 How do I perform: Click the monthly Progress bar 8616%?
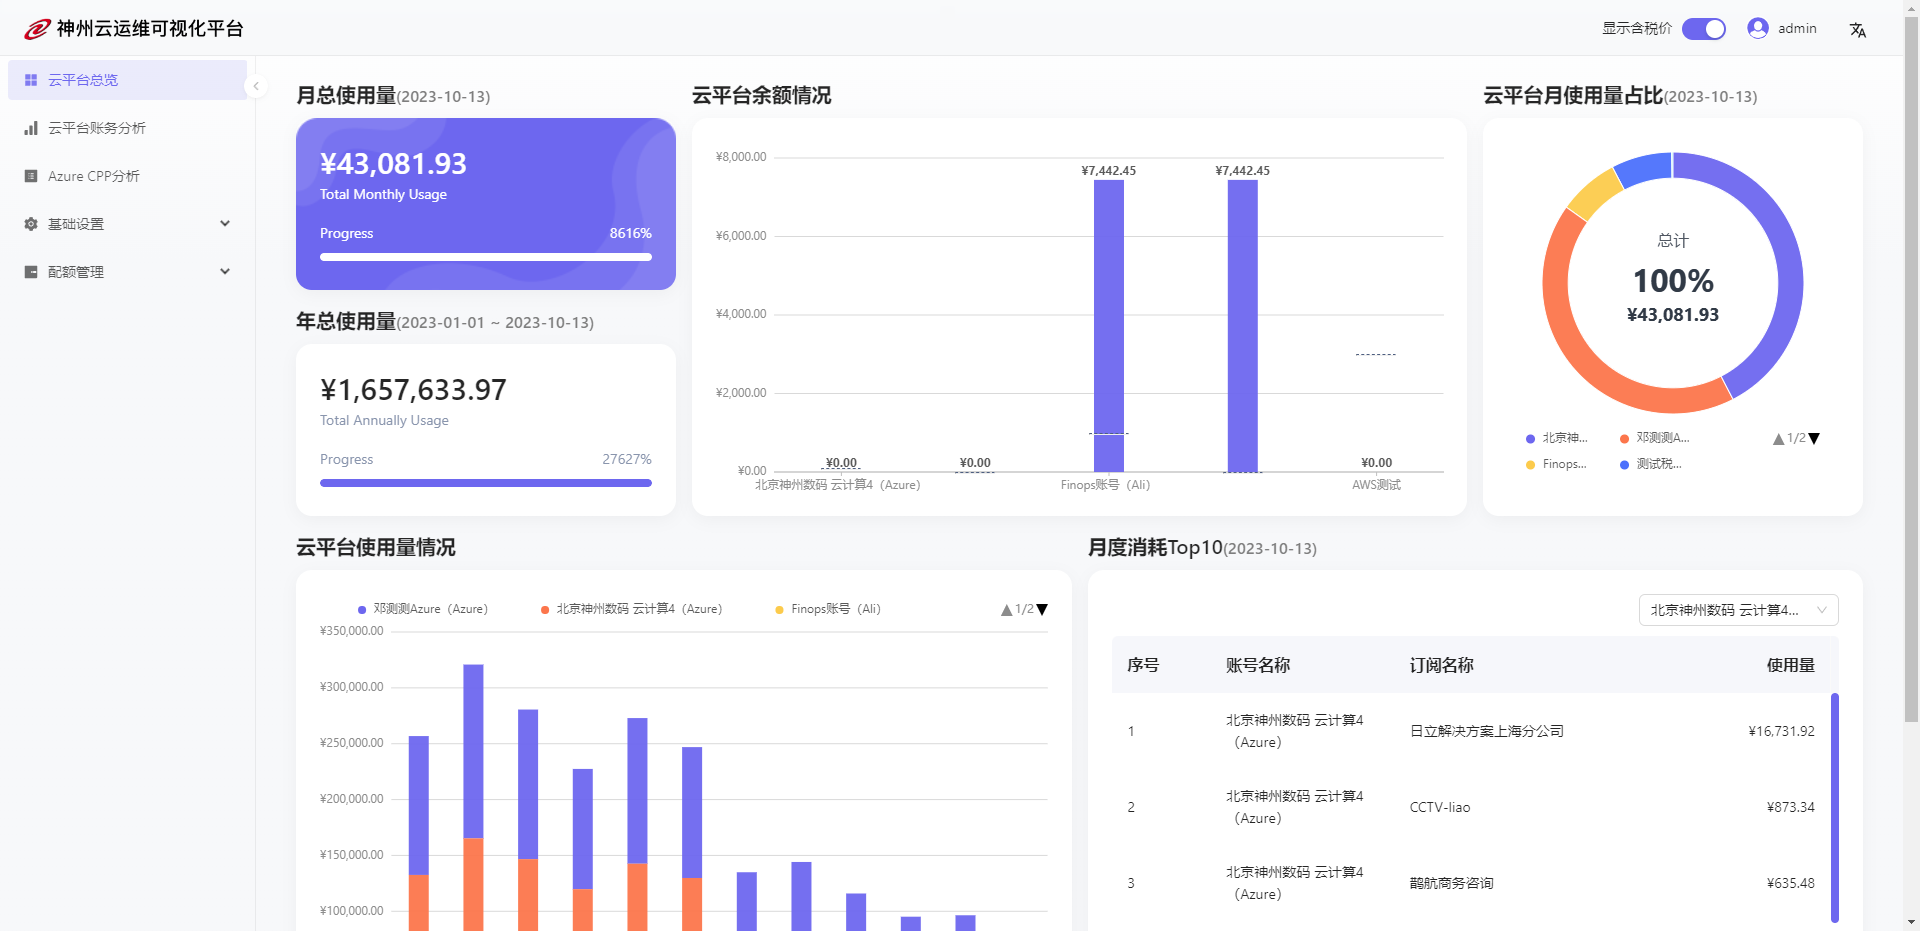[x=486, y=257]
